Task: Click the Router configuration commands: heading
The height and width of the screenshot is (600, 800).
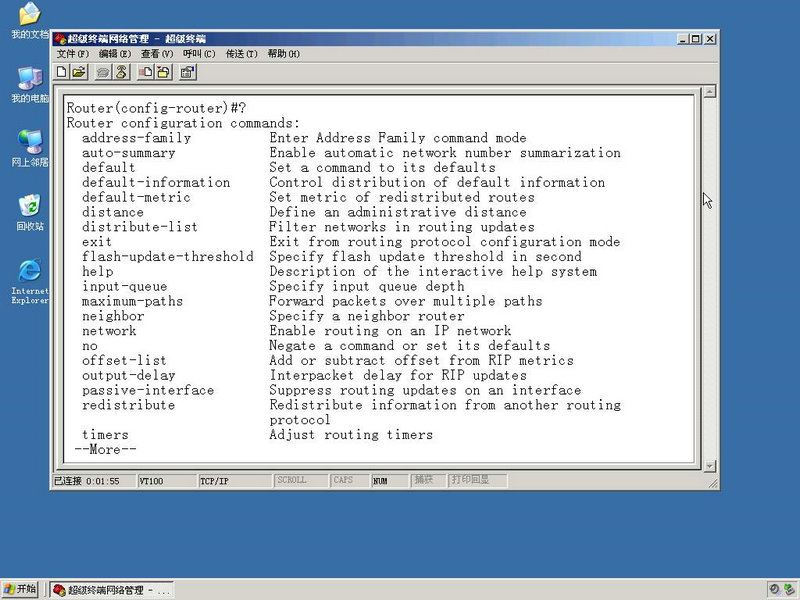Action: (x=184, y=123)
